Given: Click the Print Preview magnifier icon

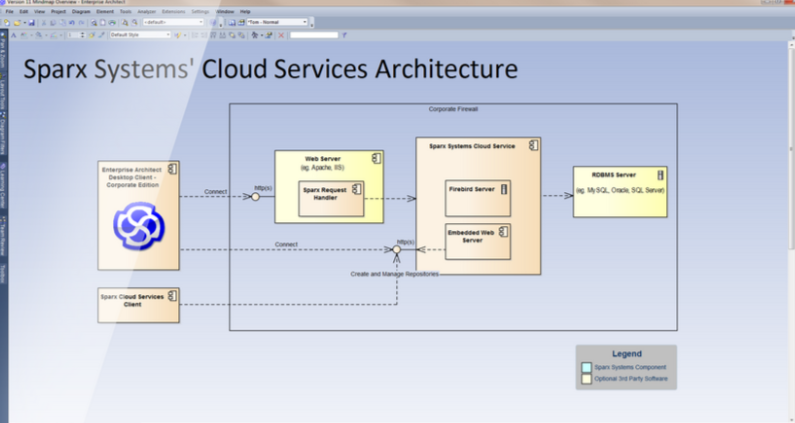Looking at the screenshot, I should click(x=94, y=22).
